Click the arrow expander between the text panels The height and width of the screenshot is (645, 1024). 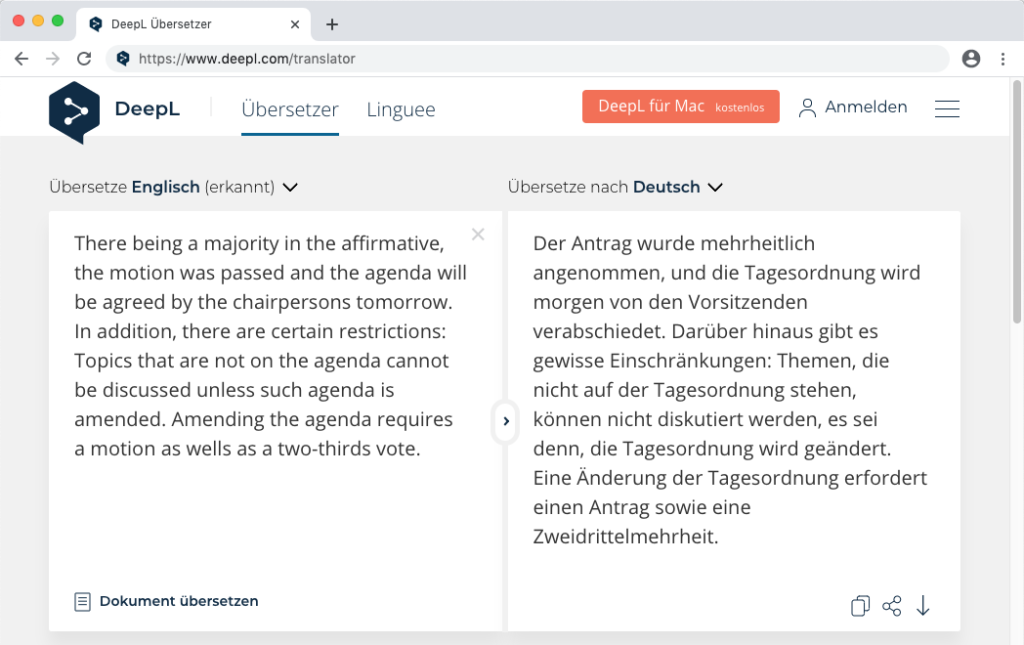[505, 421]
